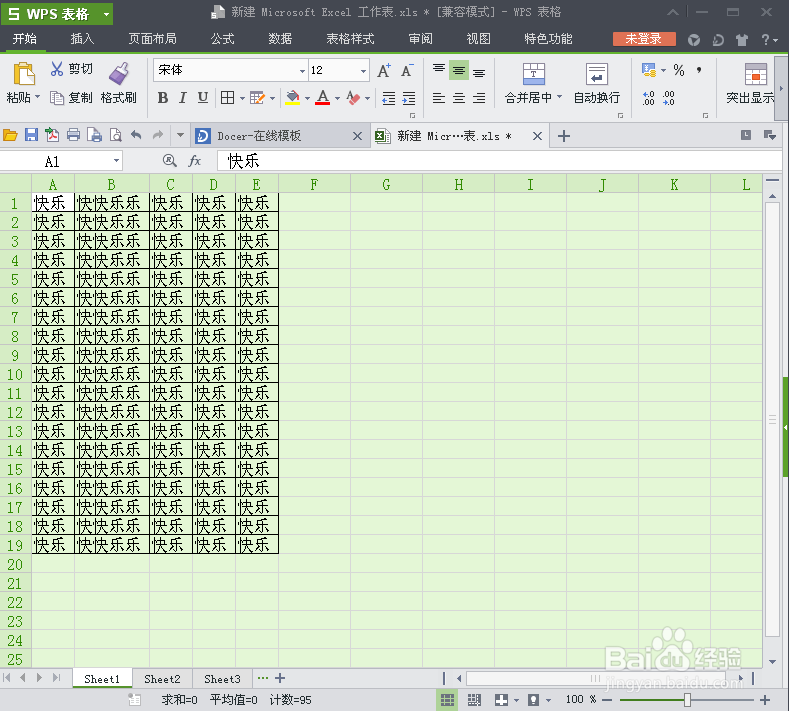
Task: Click the decrease decimal places icon
Action: pyautogui.click(x=668, y=98)
